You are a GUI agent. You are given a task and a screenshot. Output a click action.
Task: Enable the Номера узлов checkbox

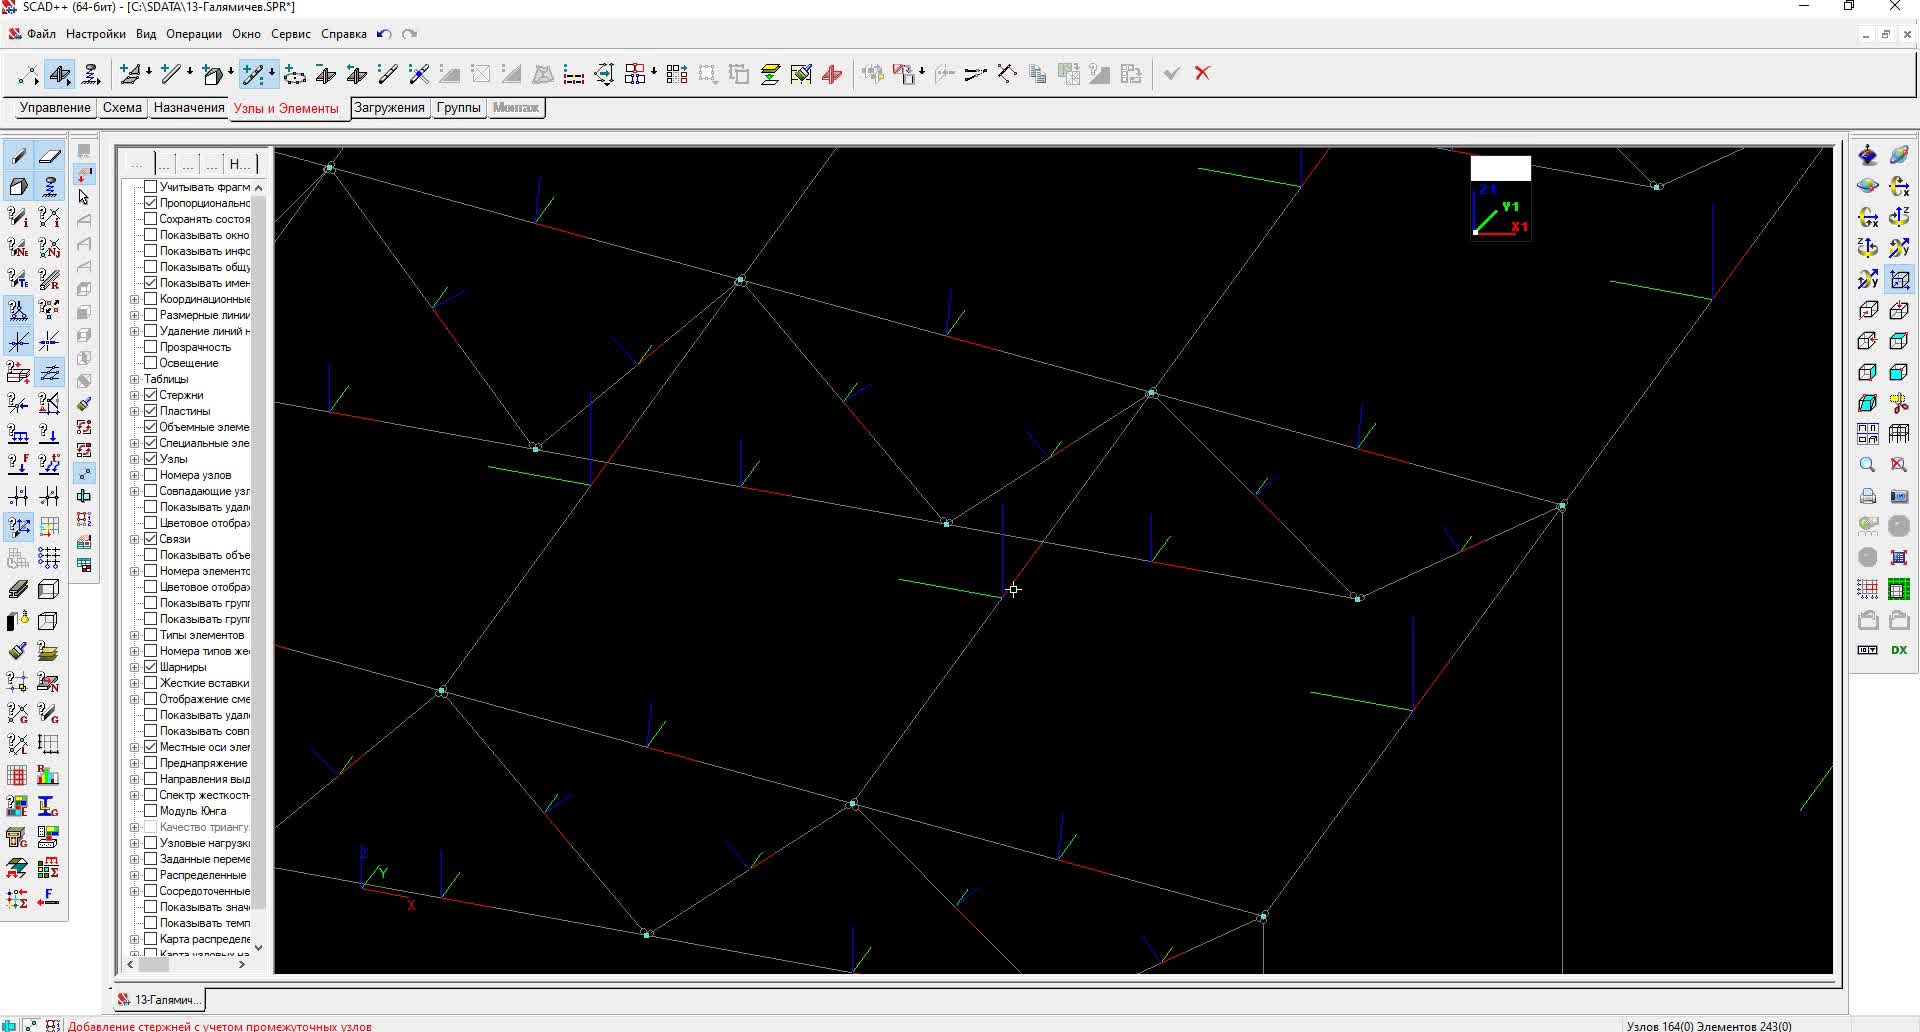(x=151, y=475)
